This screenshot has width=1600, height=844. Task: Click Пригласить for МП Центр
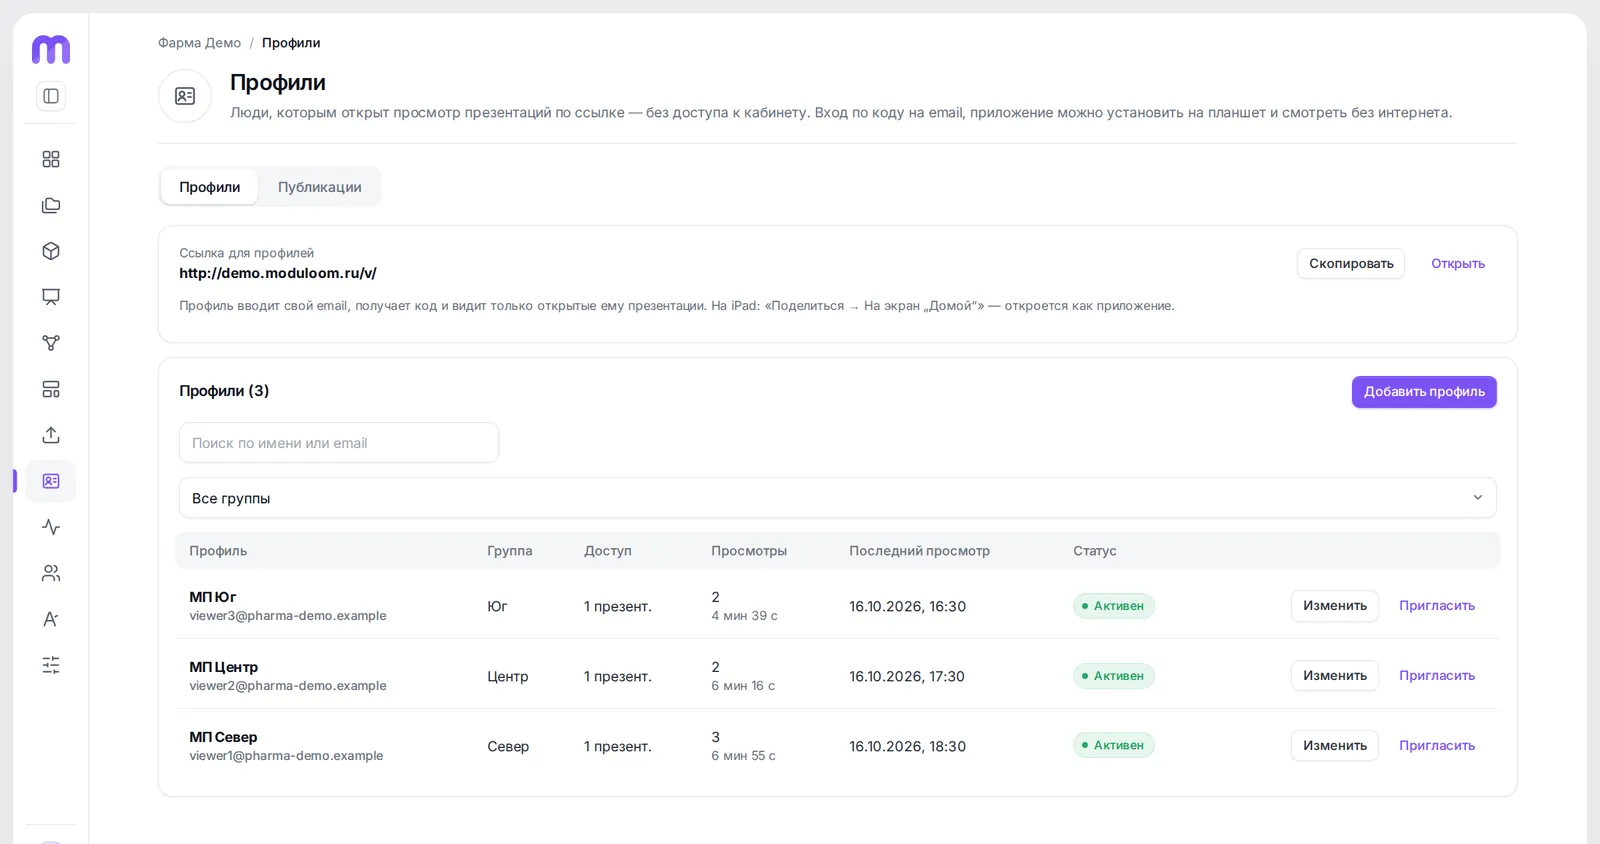(x=1437, y=676)
